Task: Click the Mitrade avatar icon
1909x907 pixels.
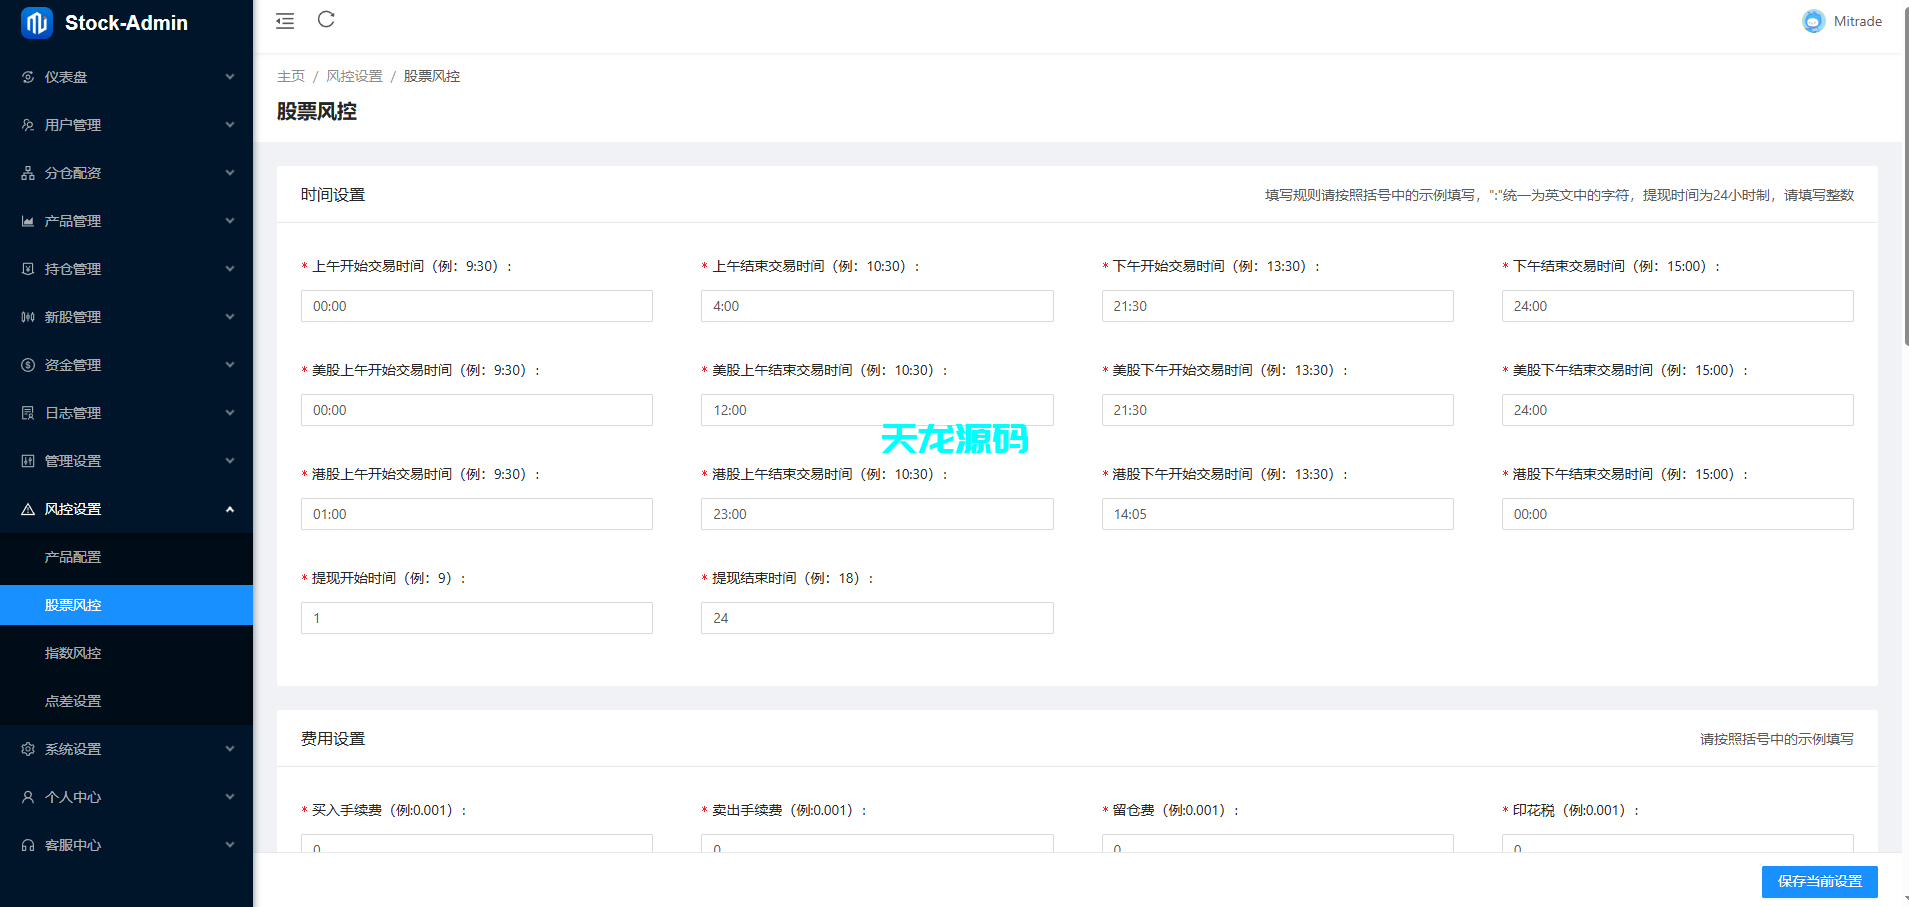Action: coord(1813,21)
